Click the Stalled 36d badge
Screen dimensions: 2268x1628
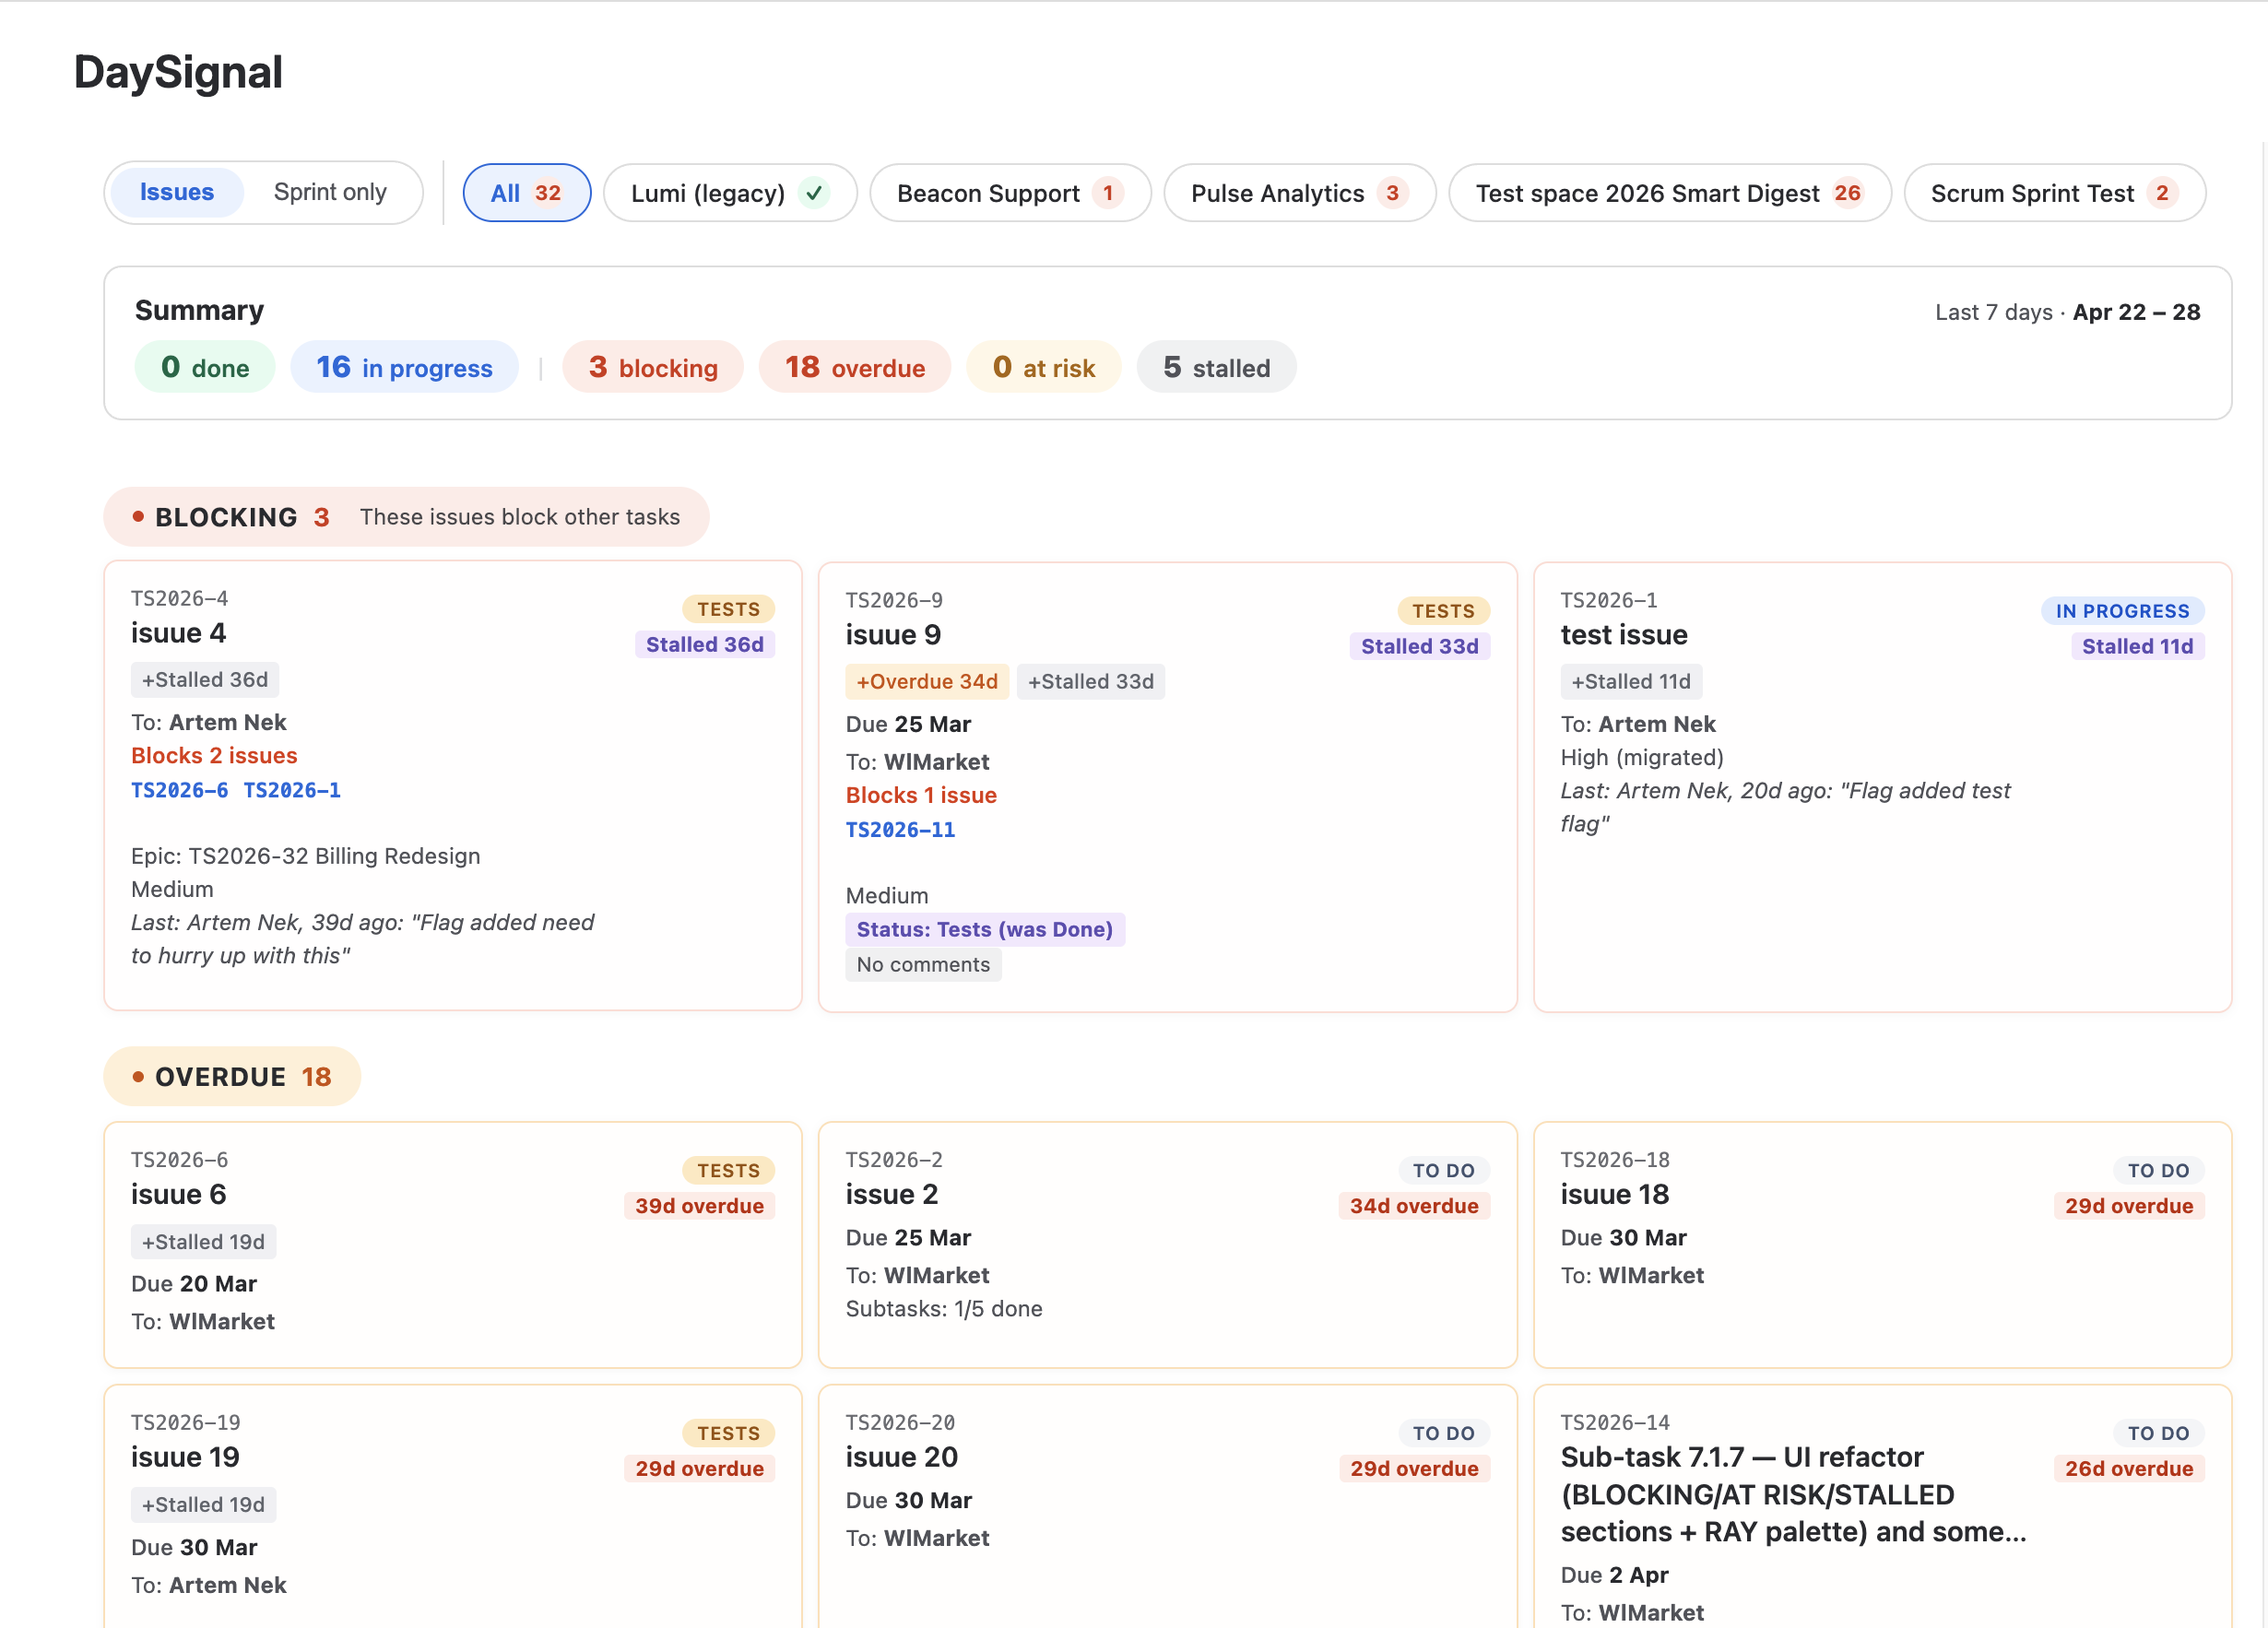click(x=704, y=644)
